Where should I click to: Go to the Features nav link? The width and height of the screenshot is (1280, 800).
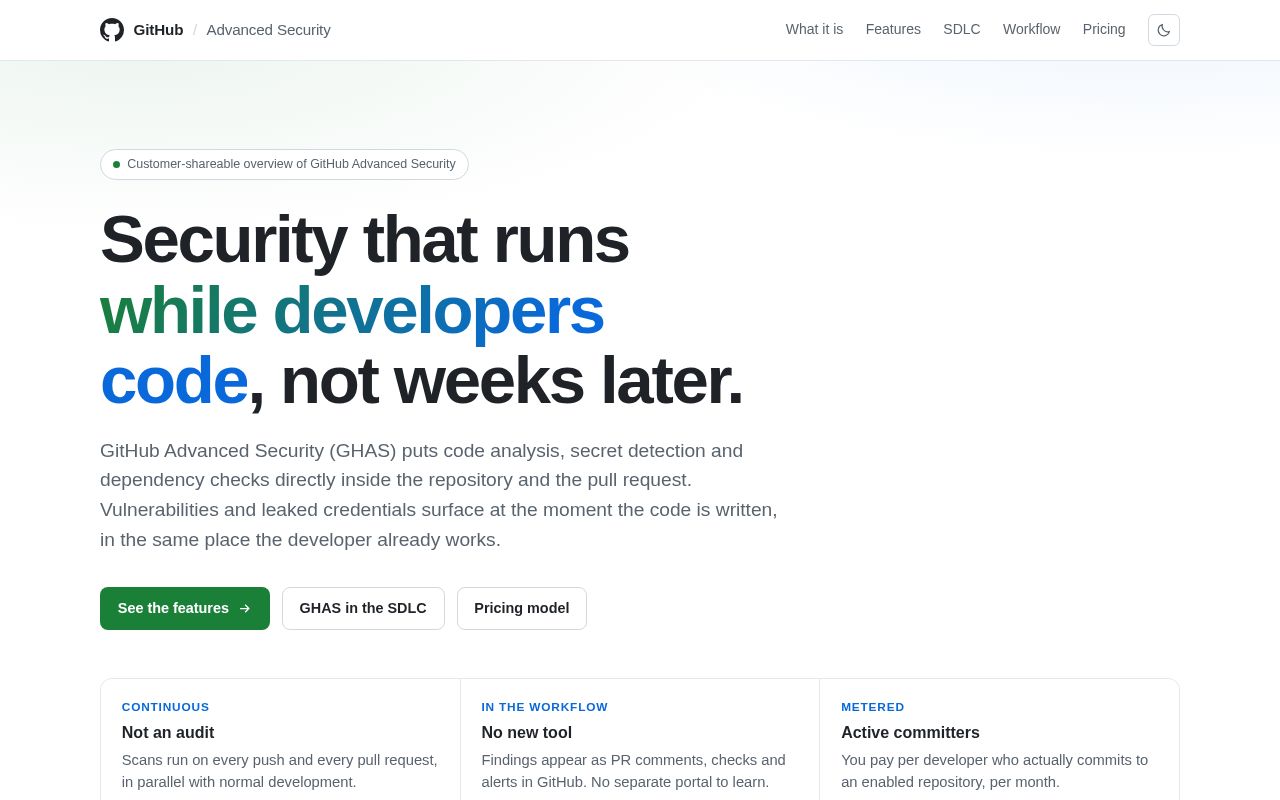pos(893,29)
